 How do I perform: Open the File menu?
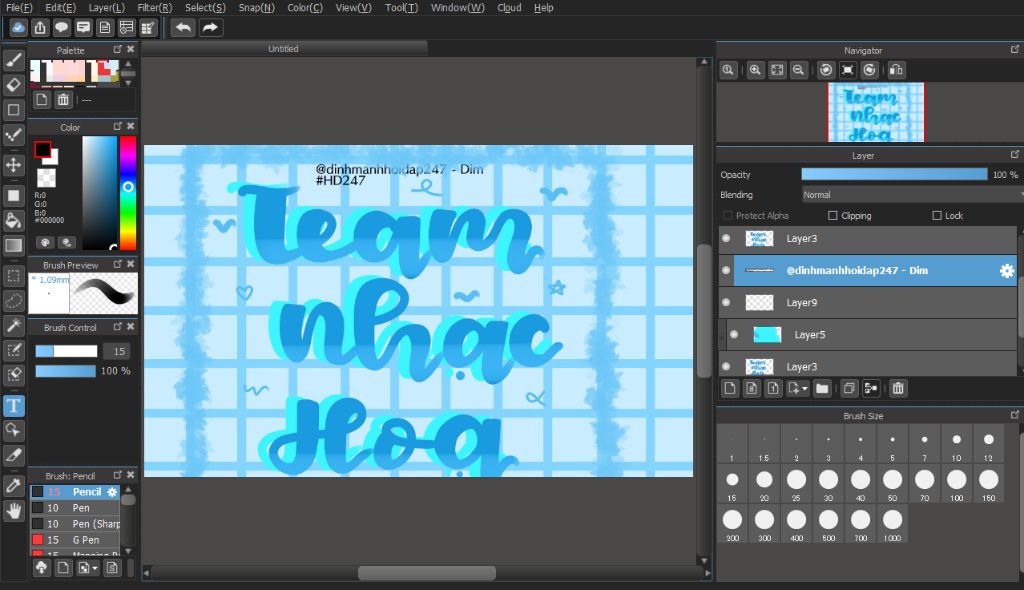(19, 8)
